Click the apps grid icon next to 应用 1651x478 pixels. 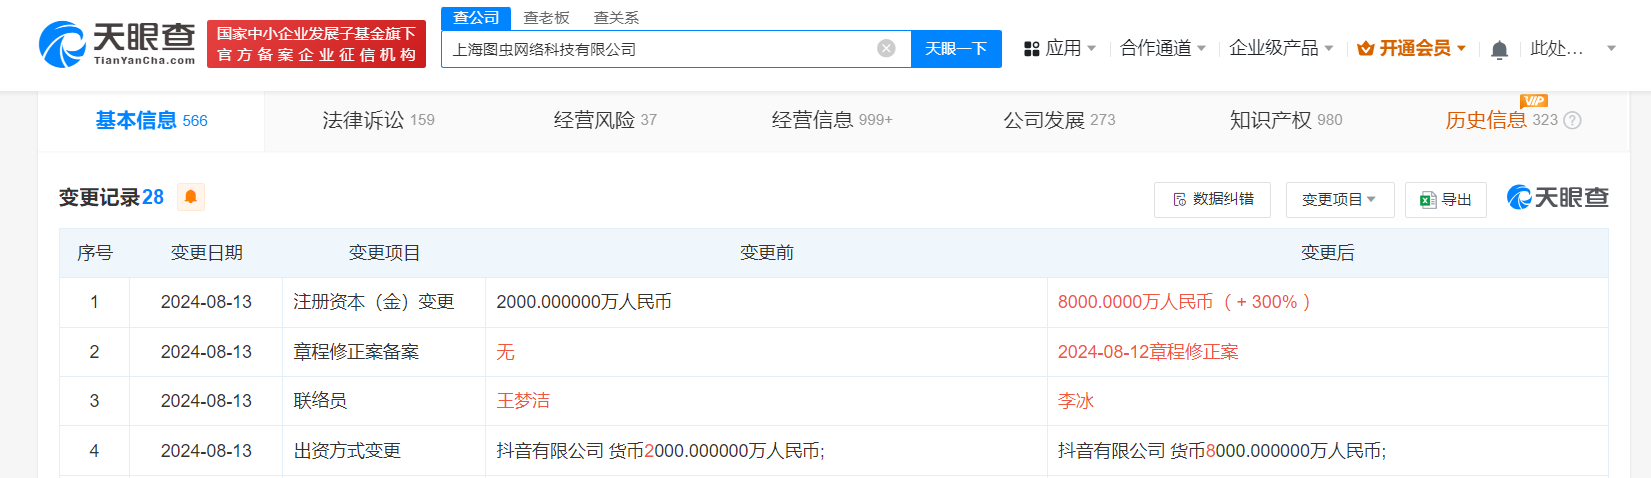(x=1032, y=48)
